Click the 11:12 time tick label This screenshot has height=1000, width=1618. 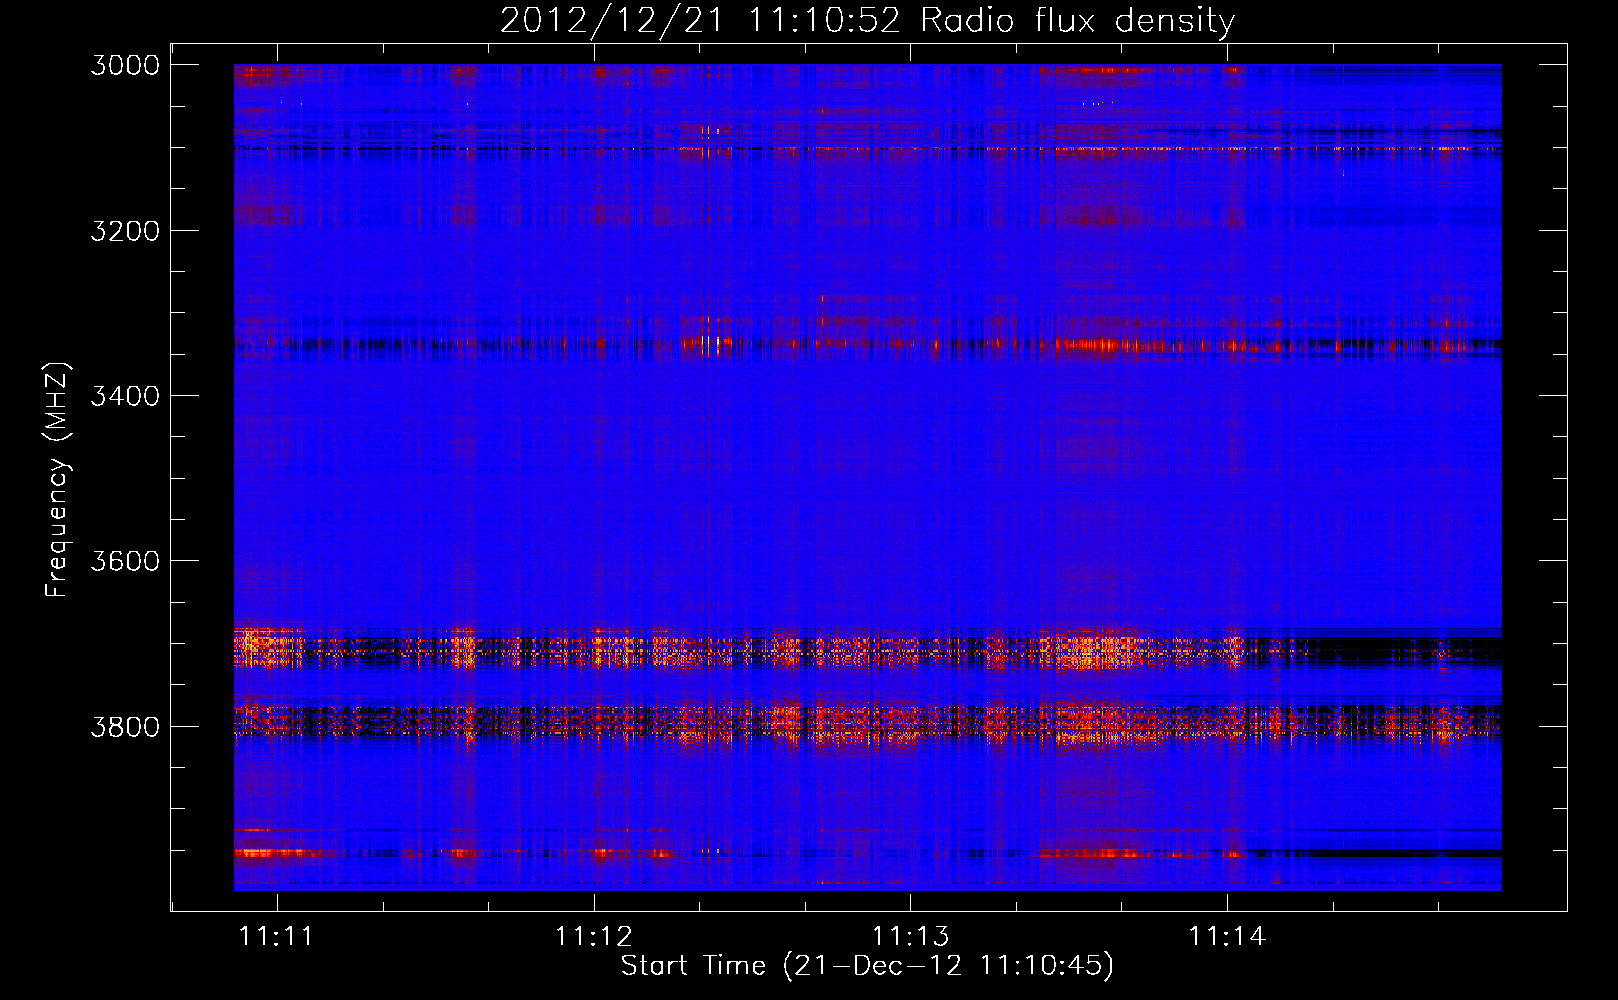tap(594, 937)
